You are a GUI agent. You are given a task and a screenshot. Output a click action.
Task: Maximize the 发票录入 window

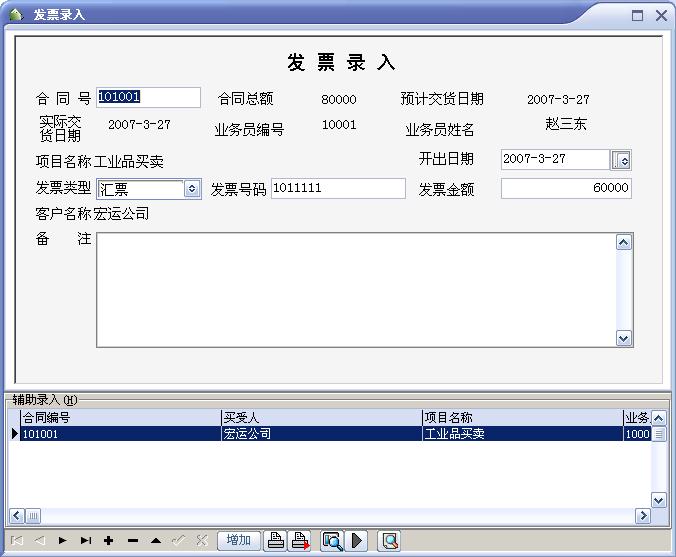tap(637, 16)
